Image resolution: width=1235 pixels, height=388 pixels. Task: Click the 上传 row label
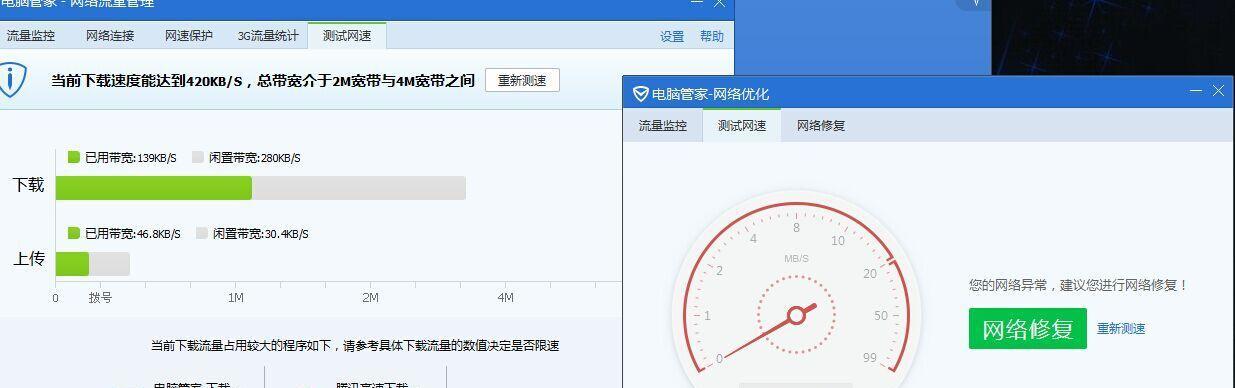click(x=28, y=259)
